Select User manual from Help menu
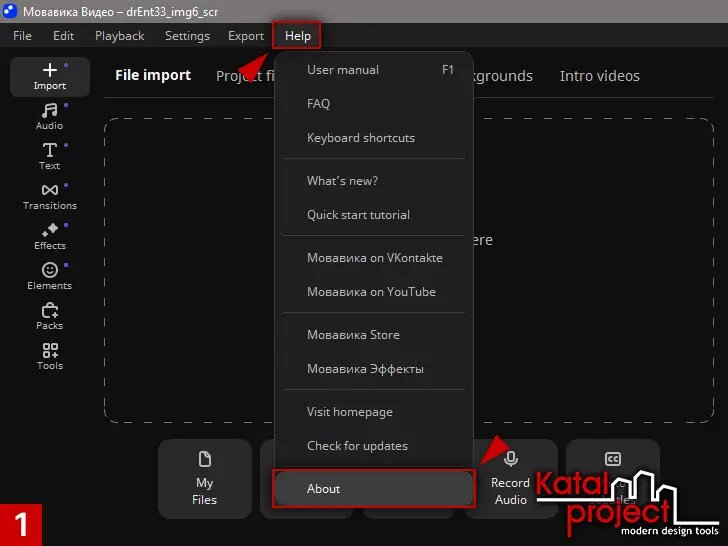This screenshot has width=728, height=546. pyautogui.click(x=374, y=70)
